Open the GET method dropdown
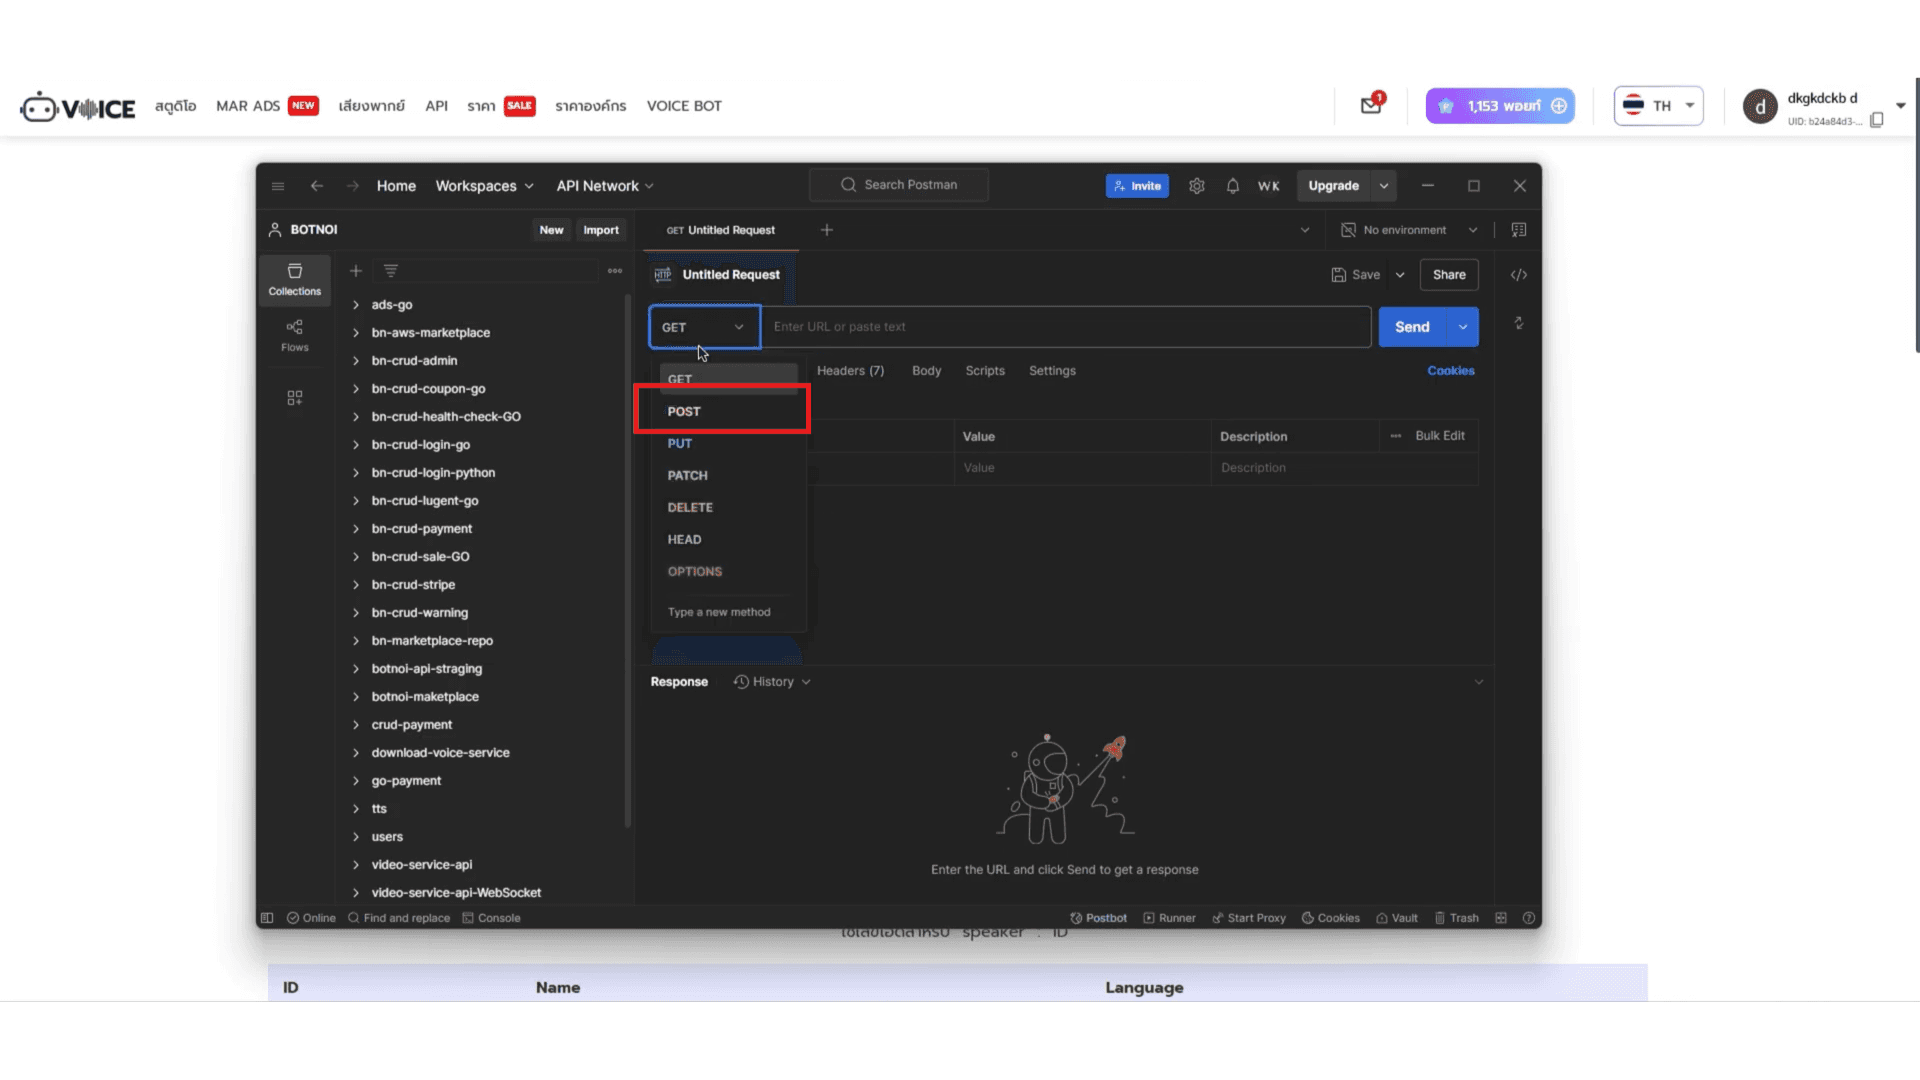Image resolution: width=1920 pixels, height=1080 pixels. pyautogui.click(x=704, y=327)
